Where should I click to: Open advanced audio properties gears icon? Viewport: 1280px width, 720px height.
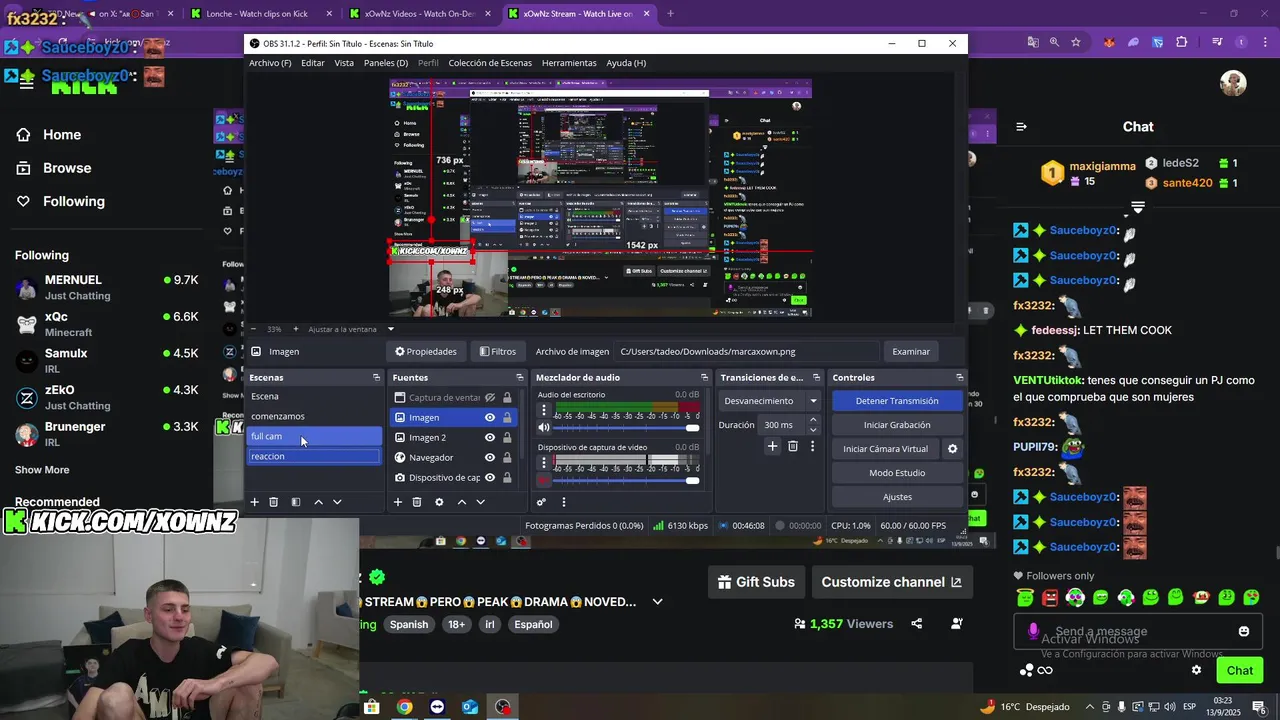point(541,502)
